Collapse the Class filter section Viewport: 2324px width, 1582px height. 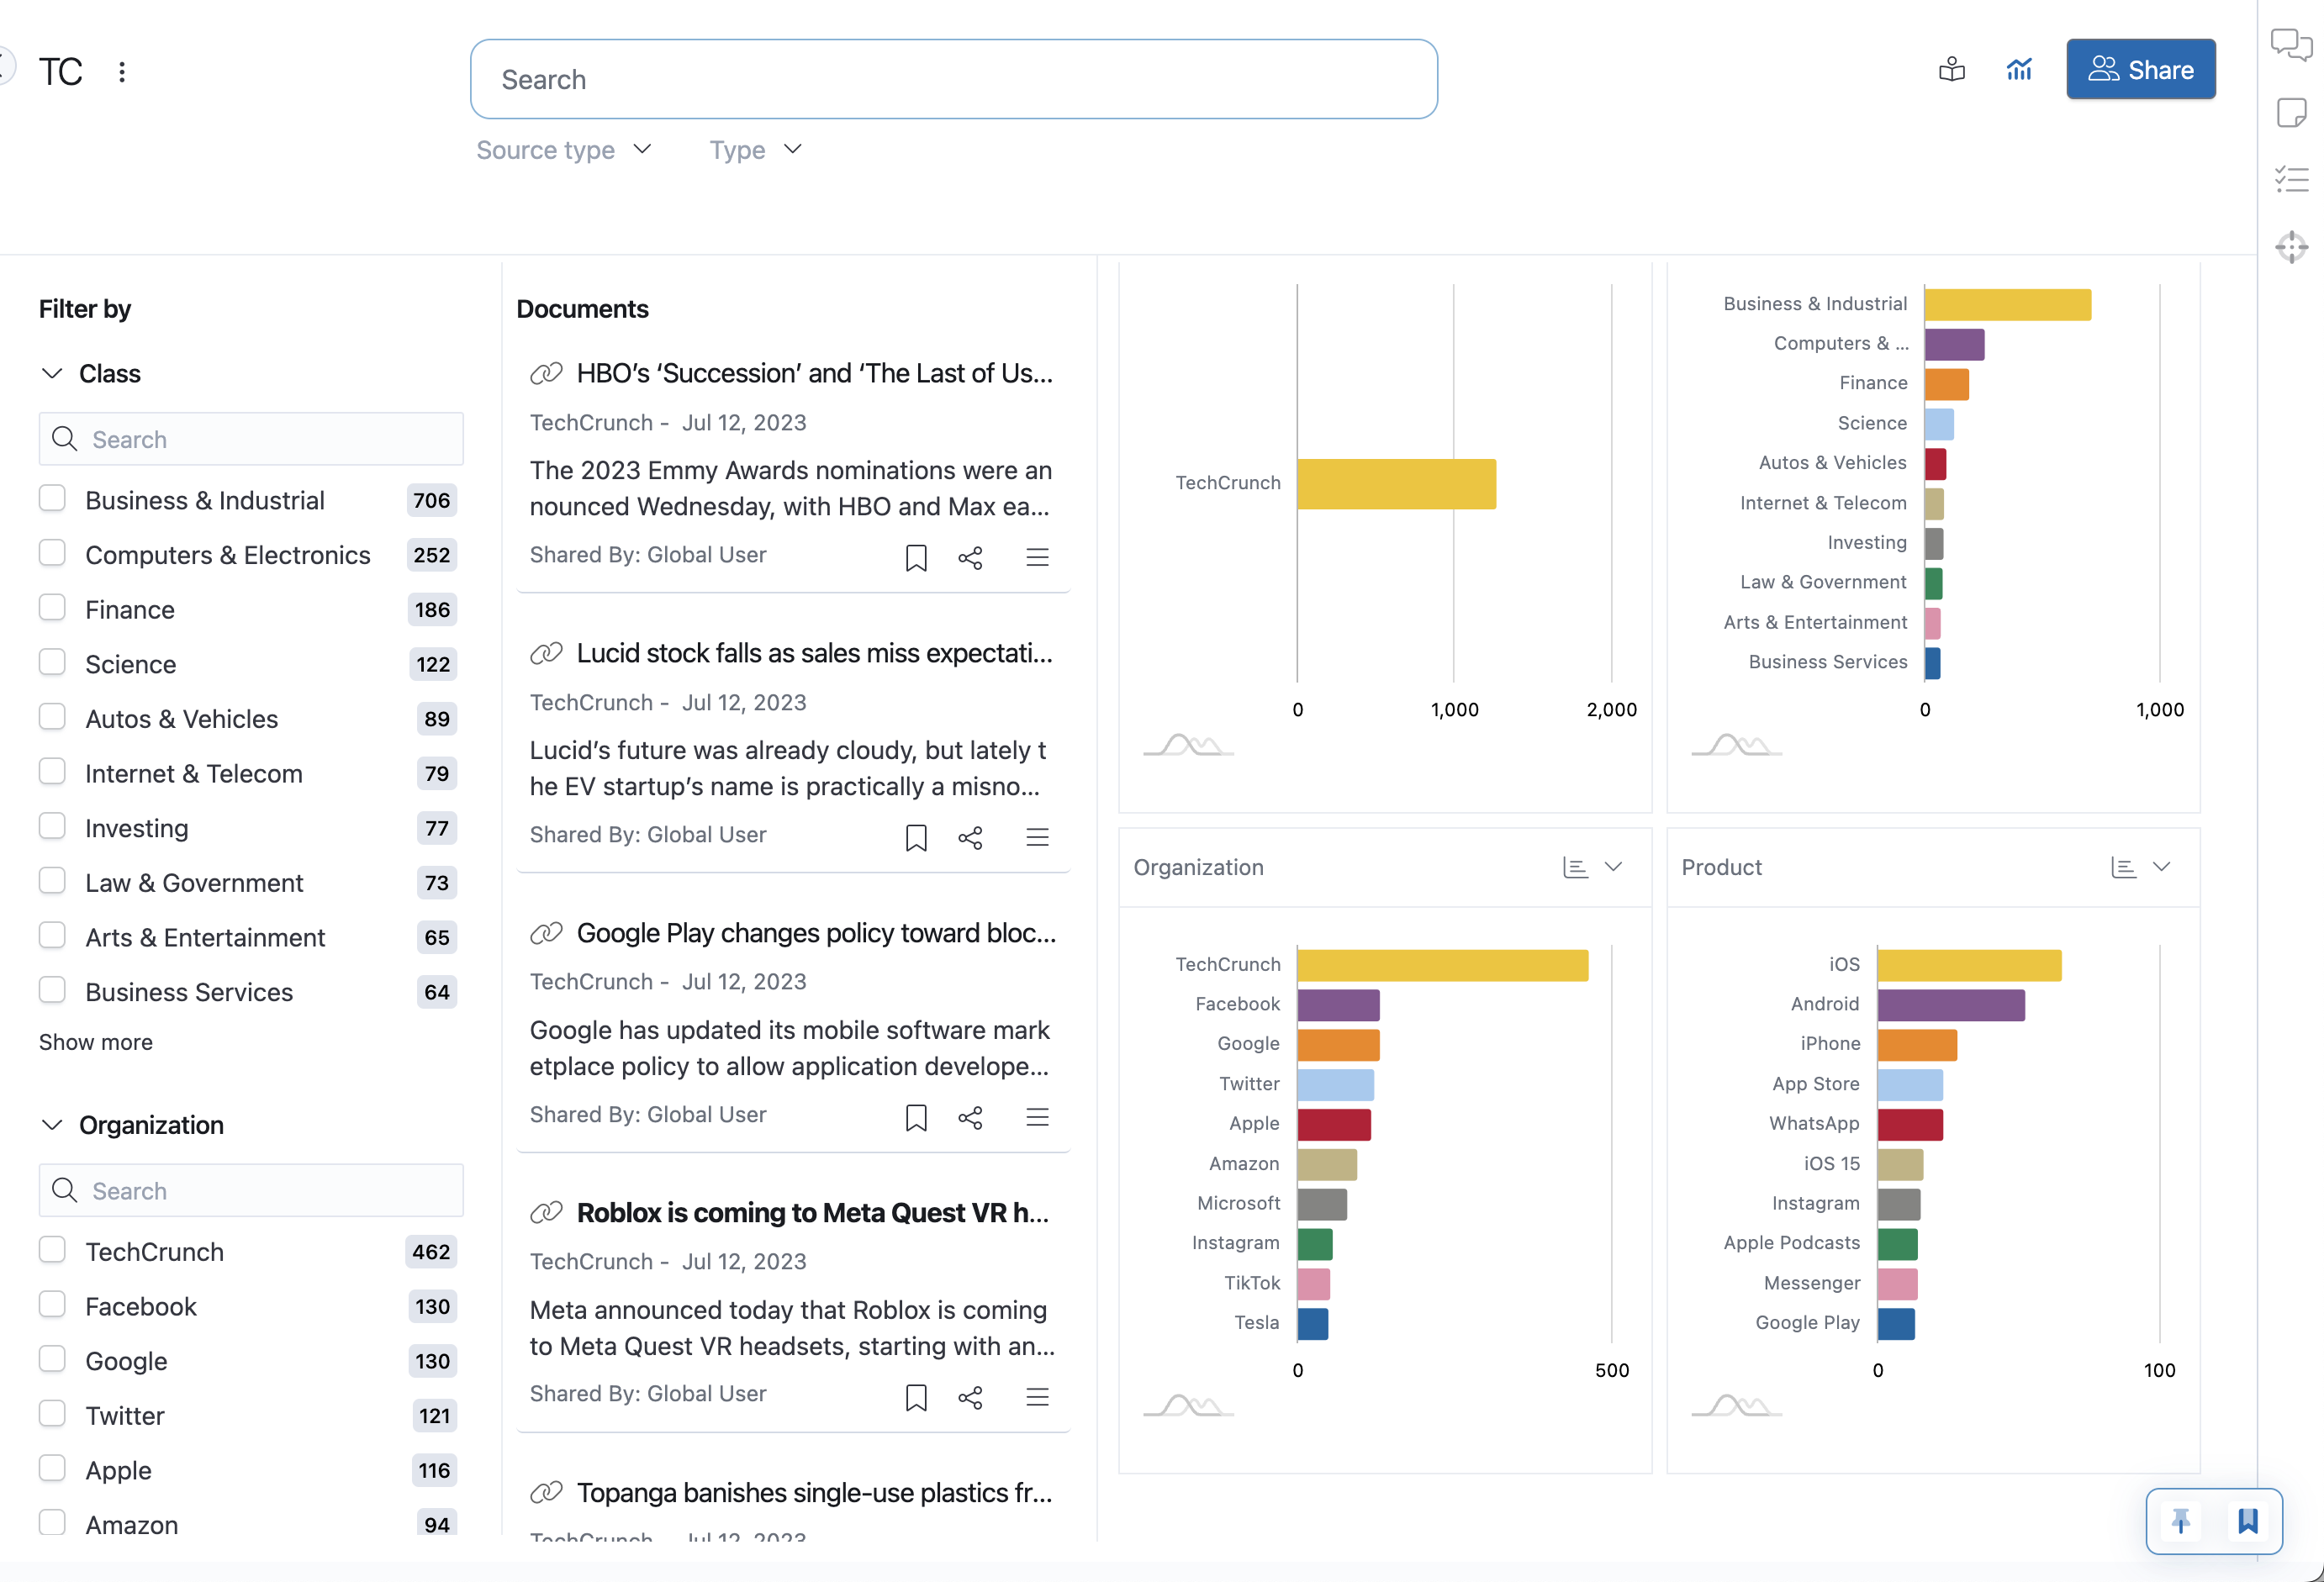click(x=52, y=373)
